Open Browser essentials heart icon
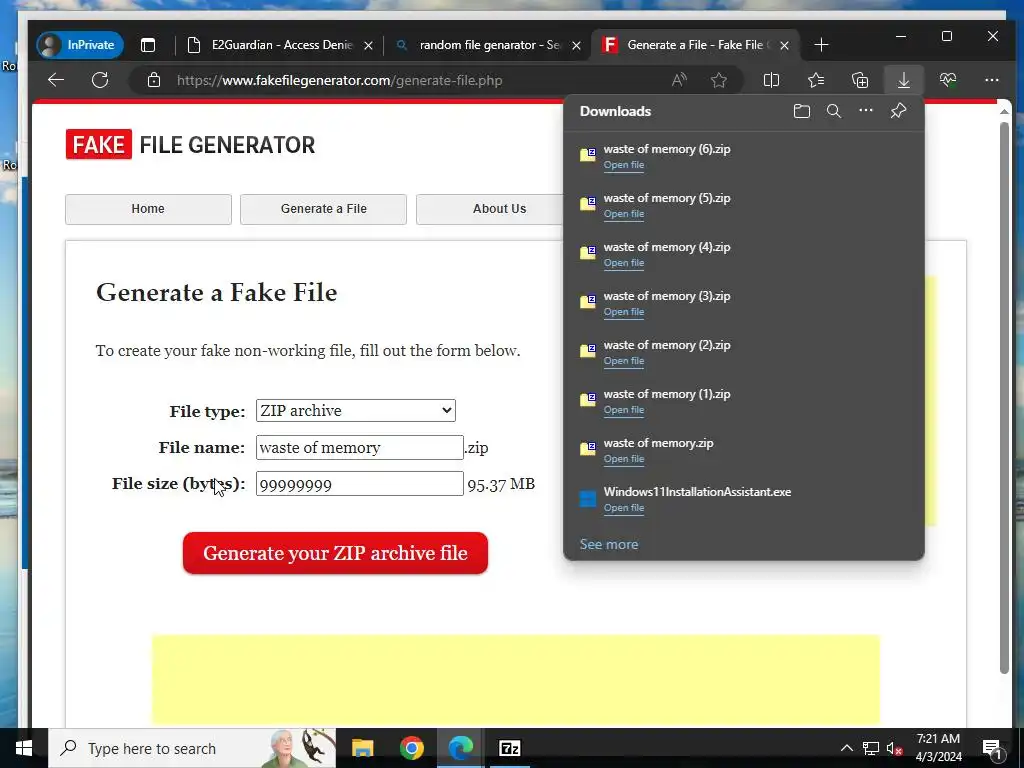This screenshot has width=1024, height=768. pyautogui.click(x=948, y=80)
